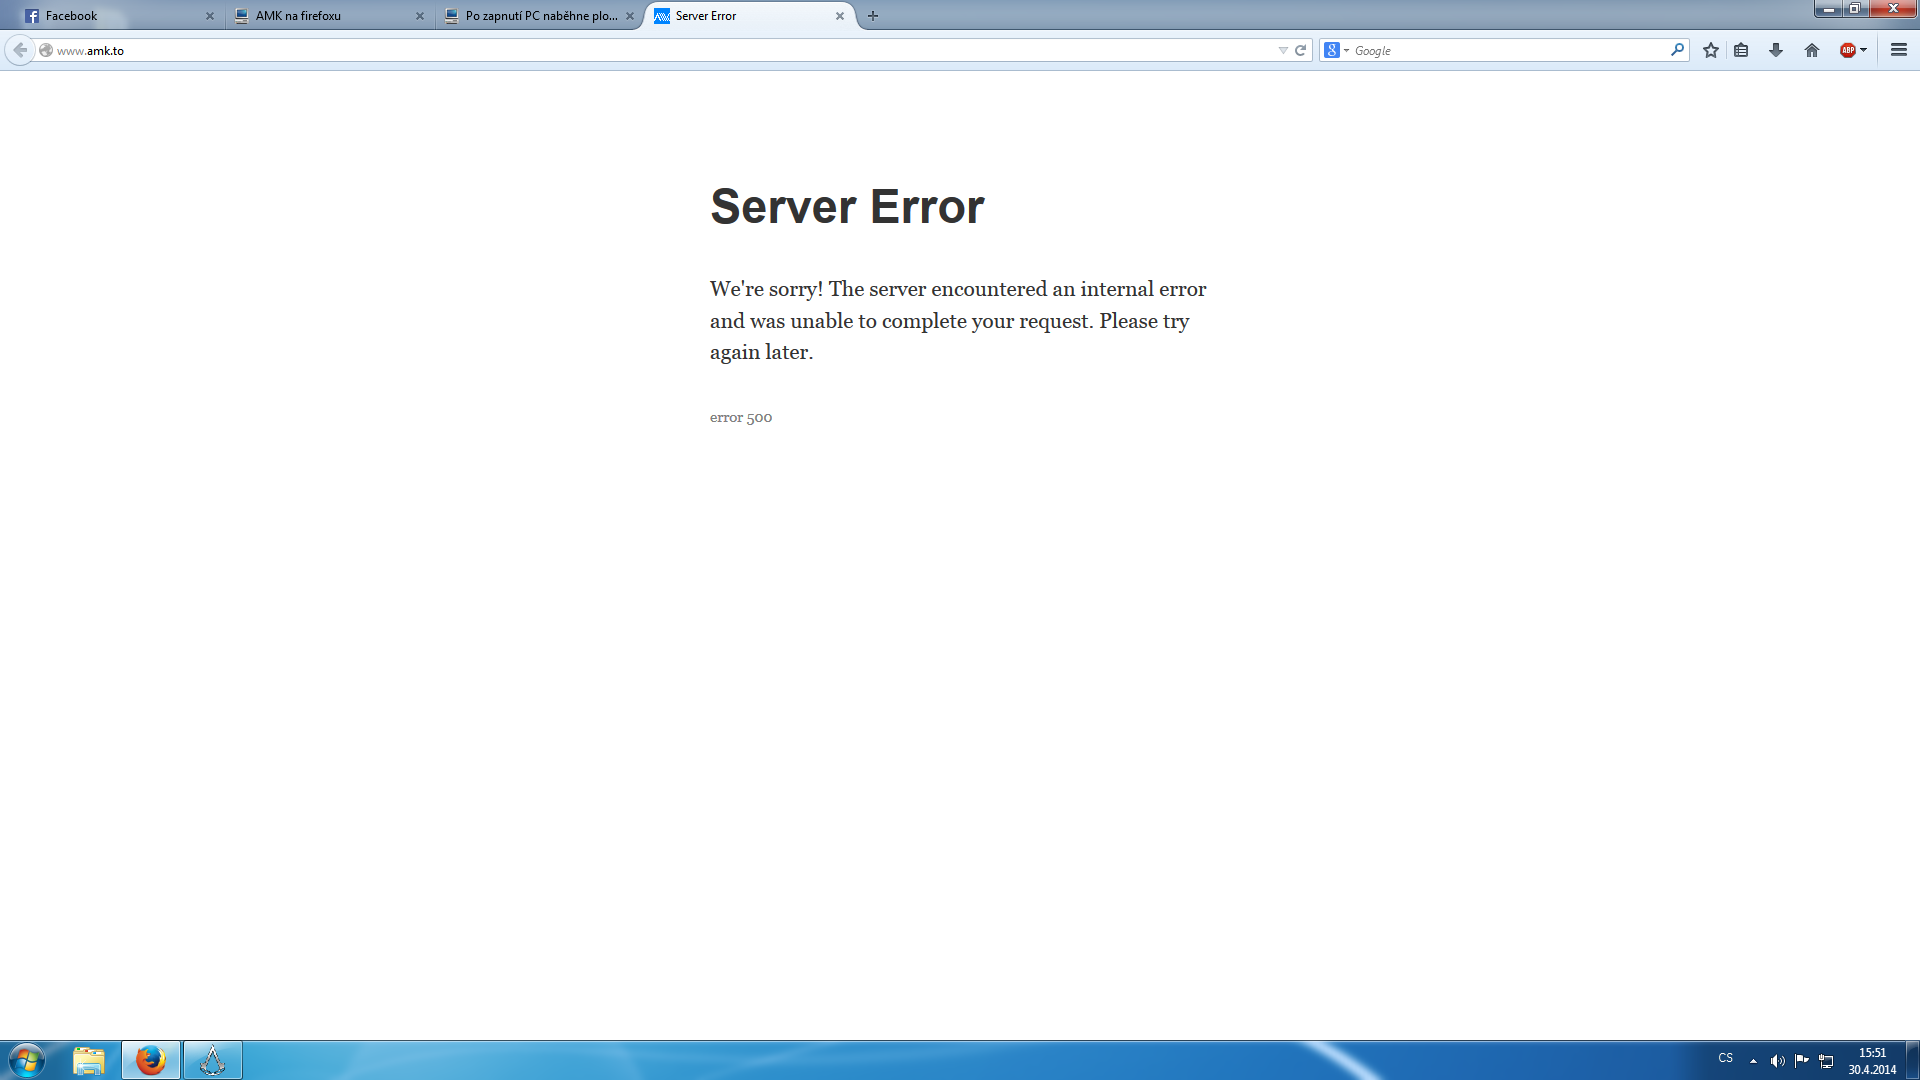Reload the page with the refresh icon
The height and width of the screenshot is (1080, 1920).
(x=1300, y=50)
